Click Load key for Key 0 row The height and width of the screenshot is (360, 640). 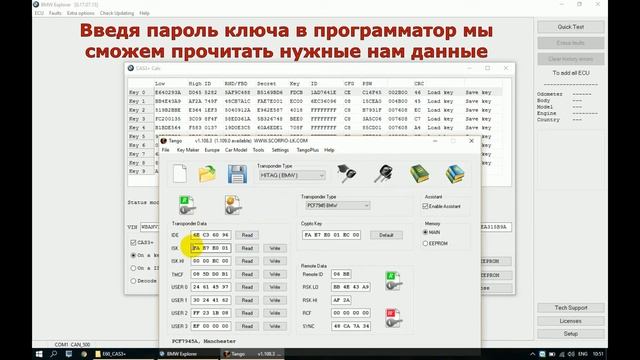pyautogui.click(x=440, y=93)
